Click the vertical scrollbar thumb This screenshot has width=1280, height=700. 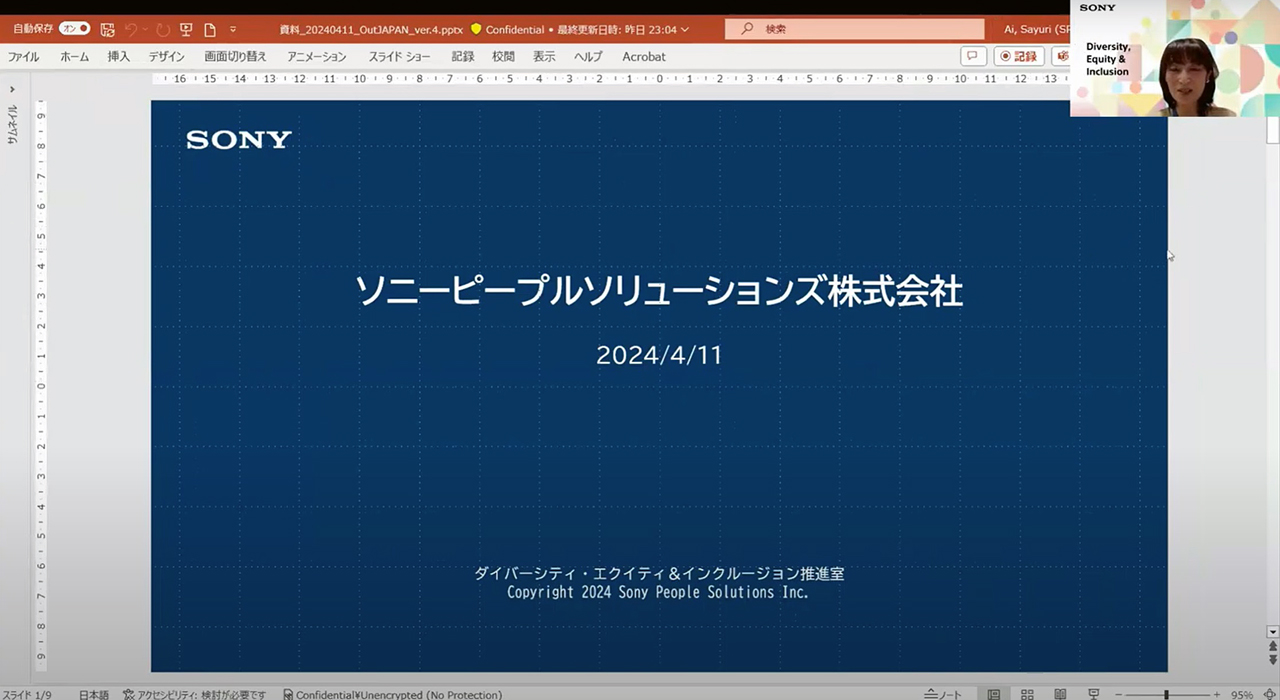tap(1273, 131)
